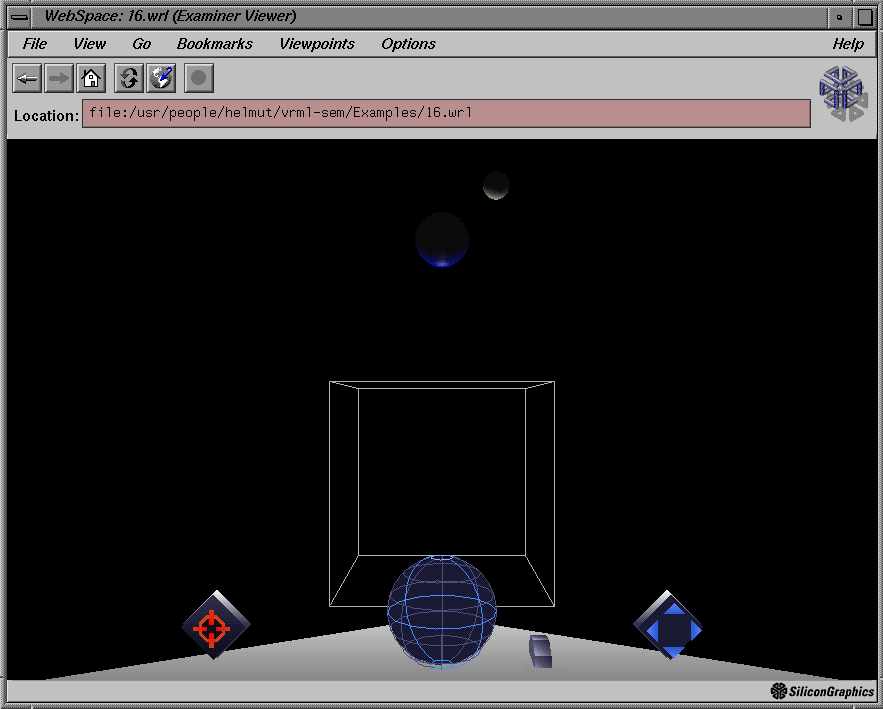This screenshot has height=709, width=883.
Task: Open the Help menu
Action: (x=848, y=44)
